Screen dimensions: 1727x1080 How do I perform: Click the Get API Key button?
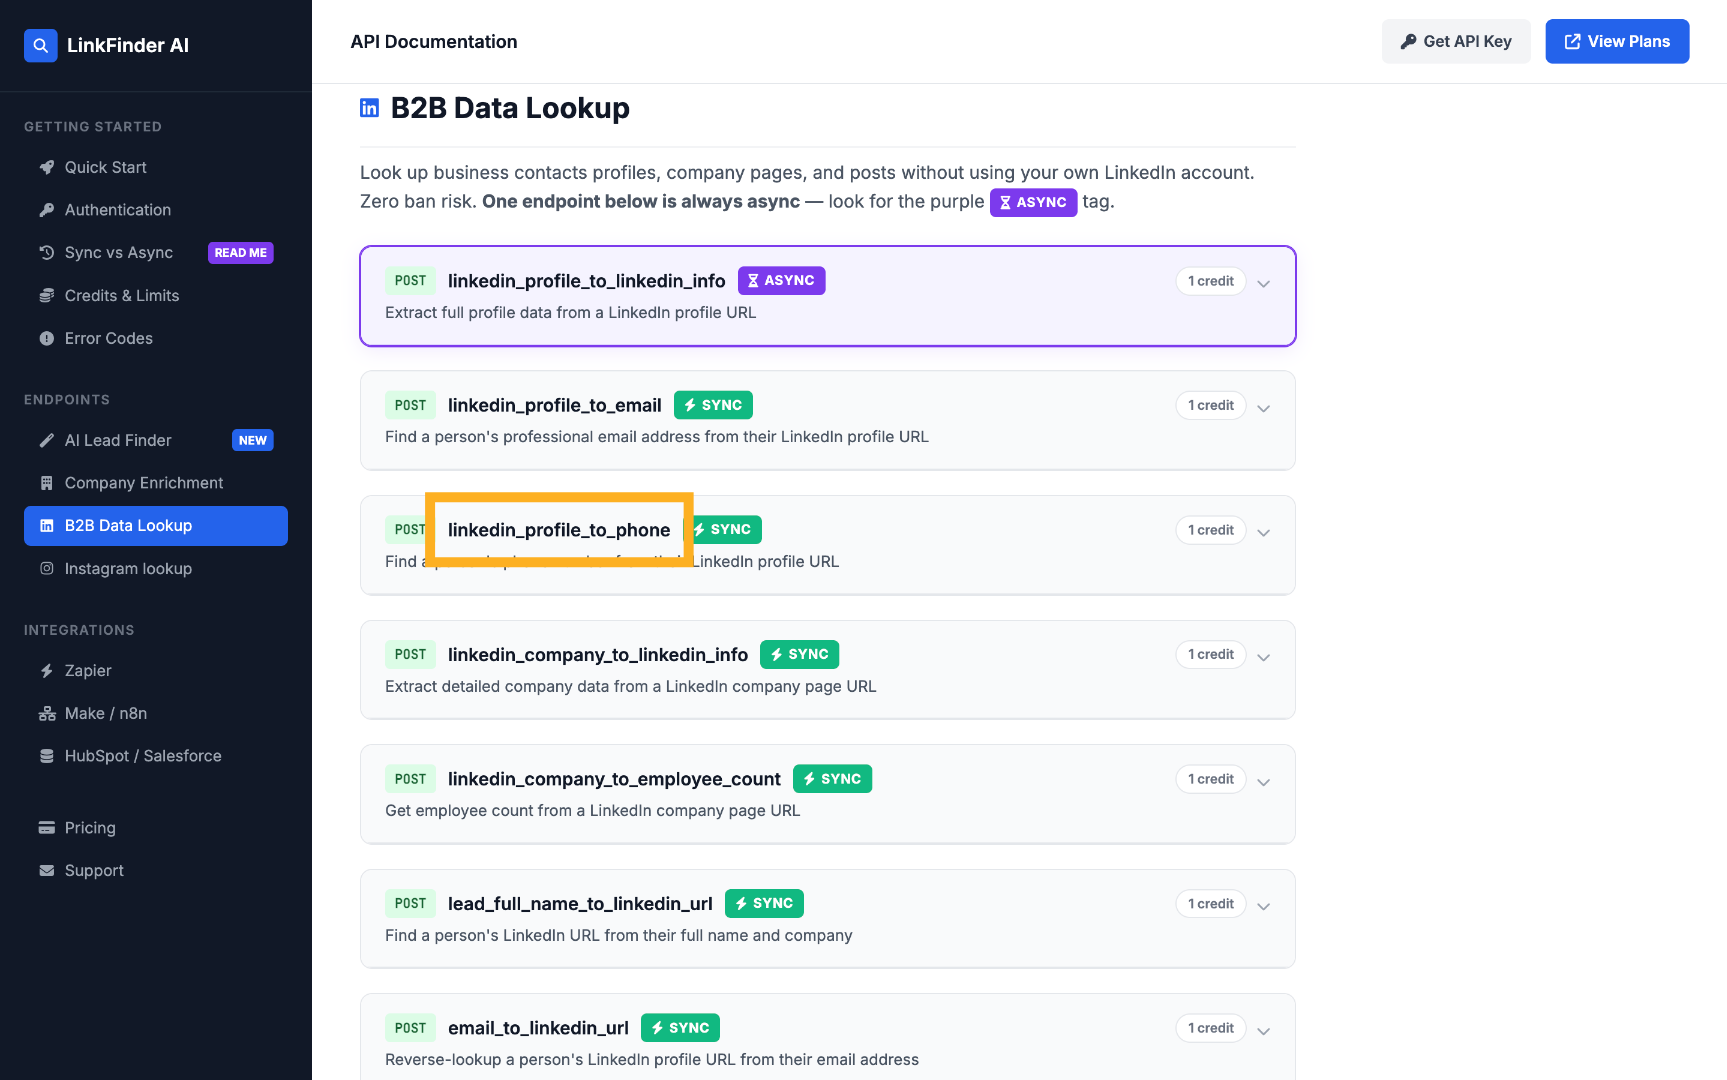(x=1456, y=41)
